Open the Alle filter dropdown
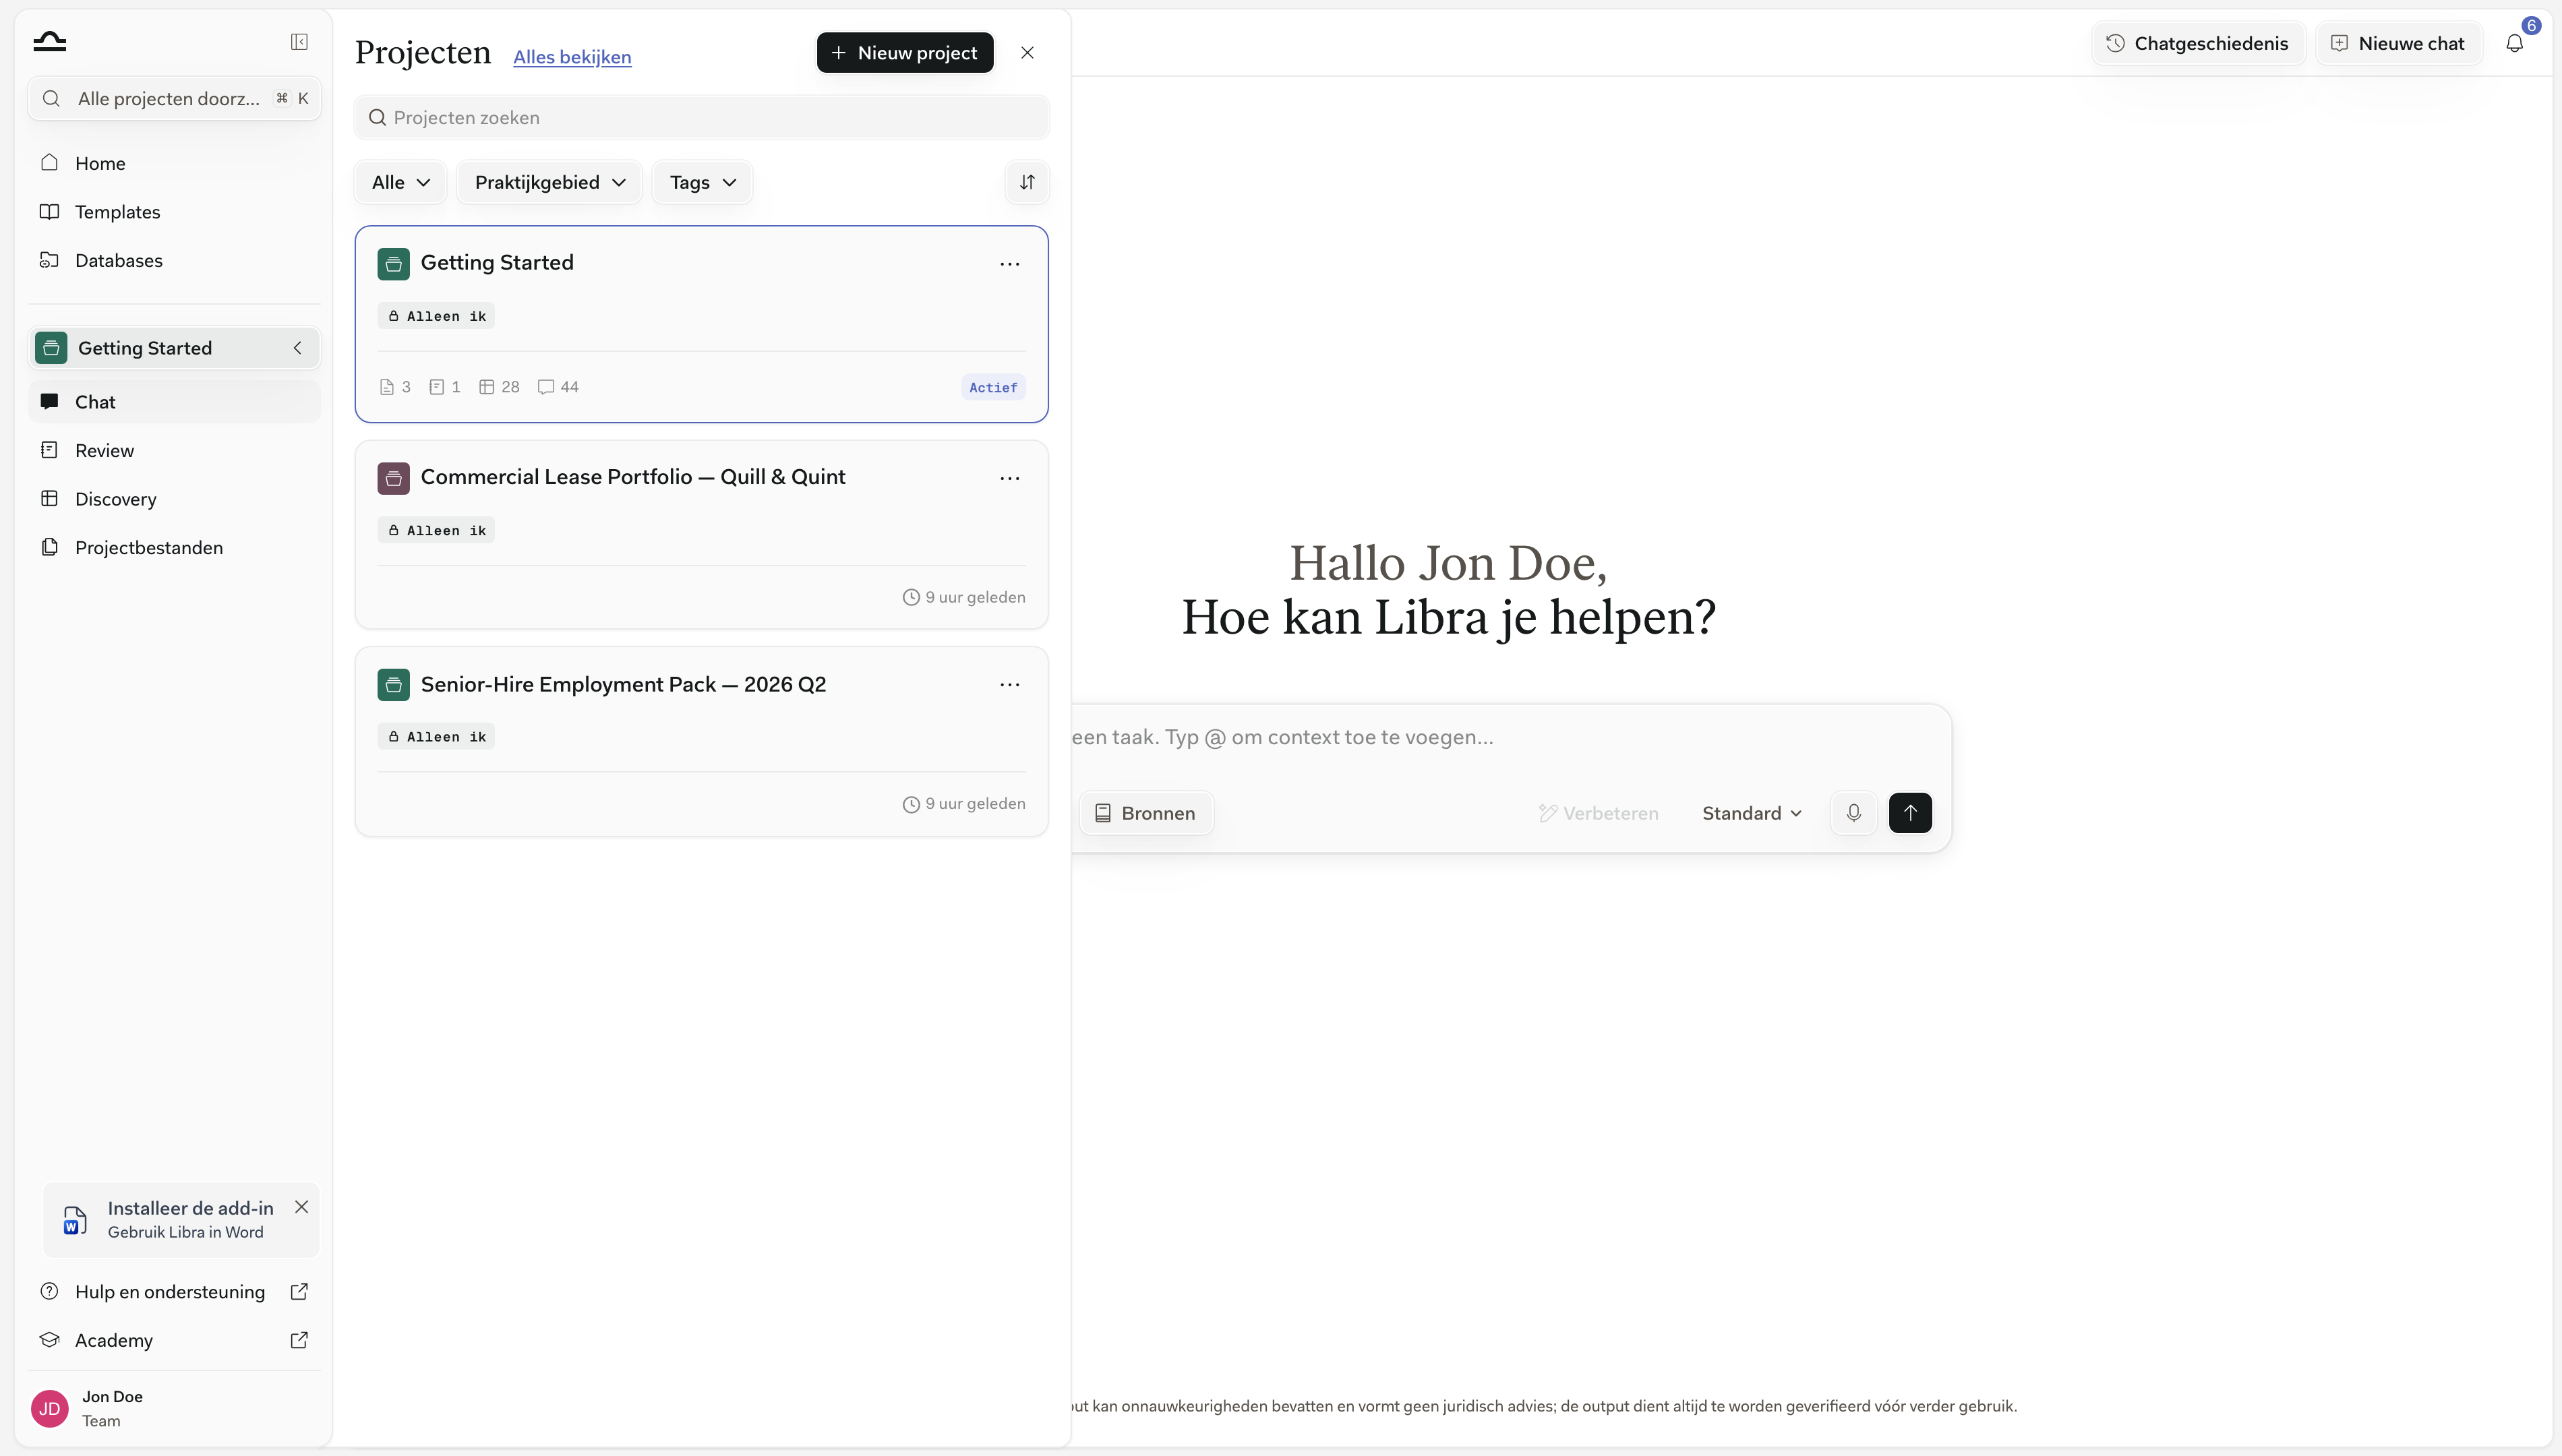This screenshot has height=1456, width=2562. click(x=400, y=182)
